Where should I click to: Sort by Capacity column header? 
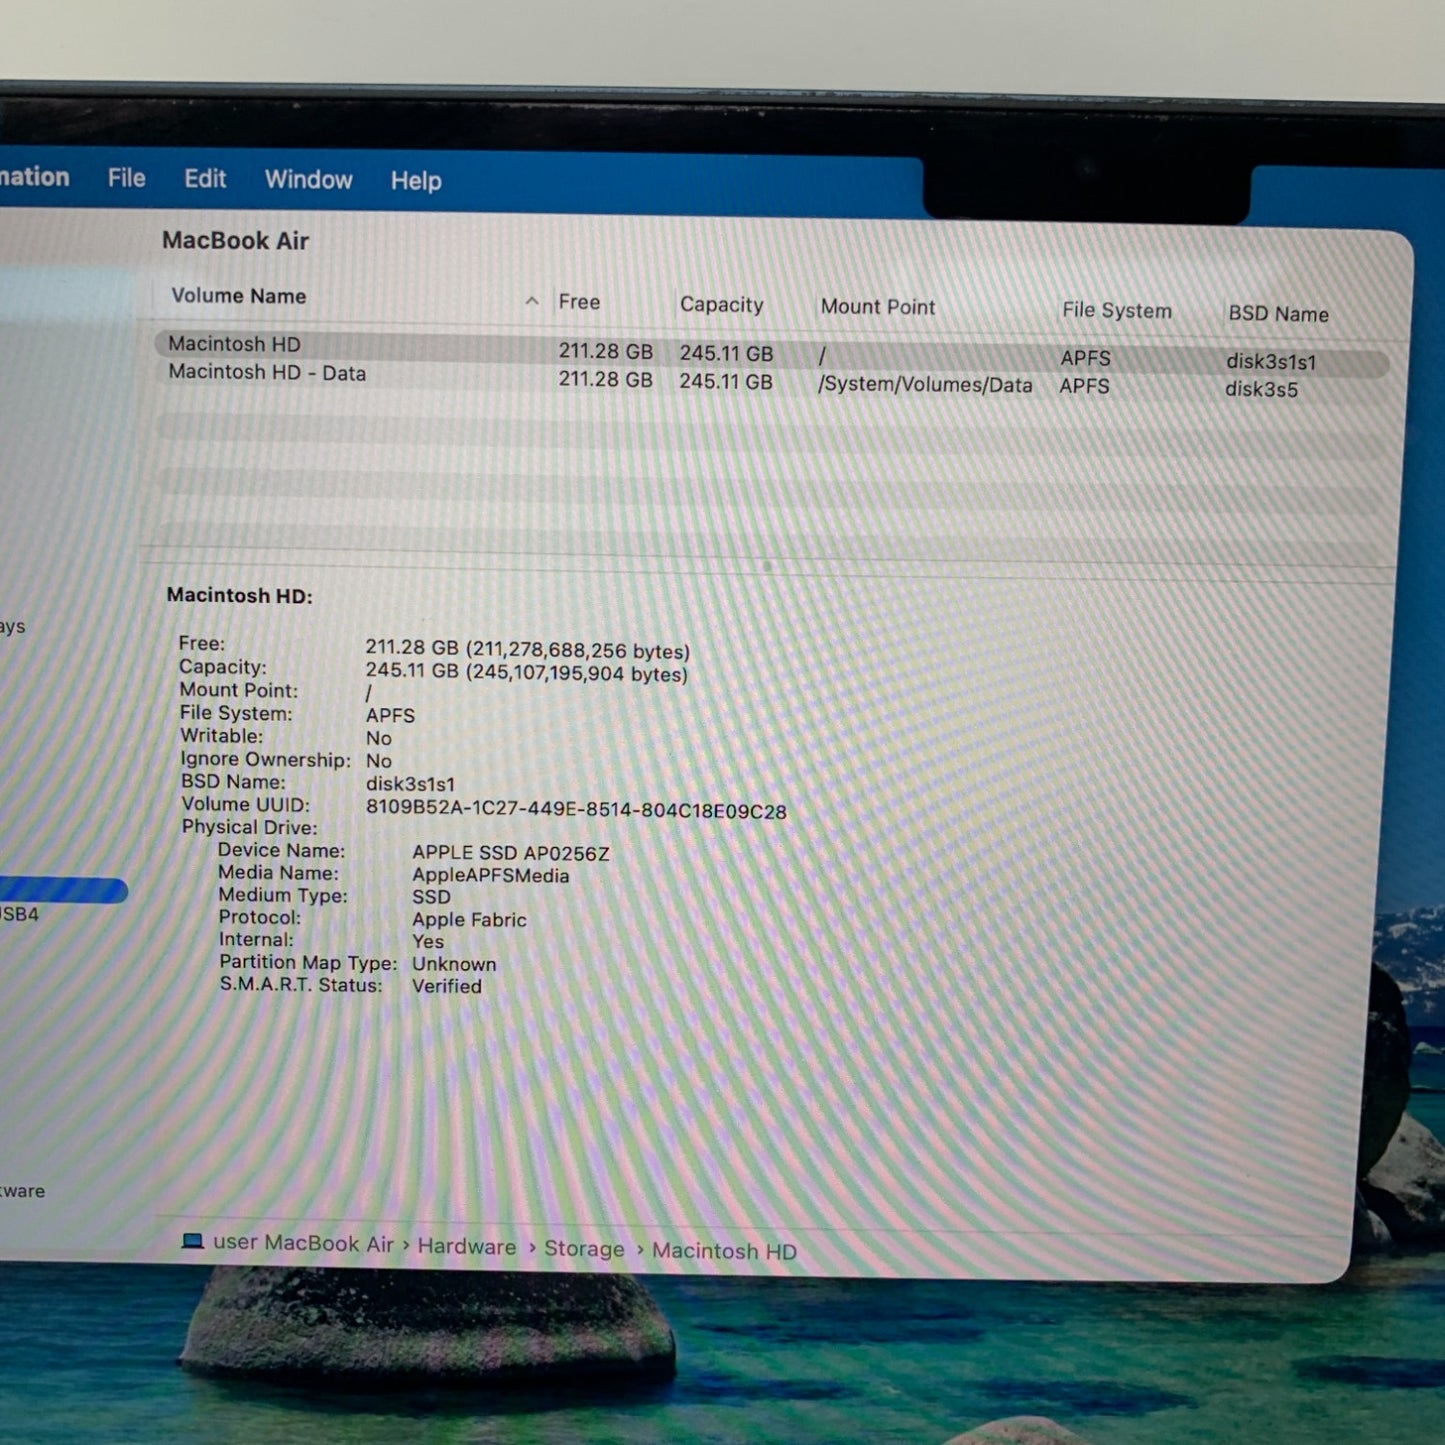(721, 305)
